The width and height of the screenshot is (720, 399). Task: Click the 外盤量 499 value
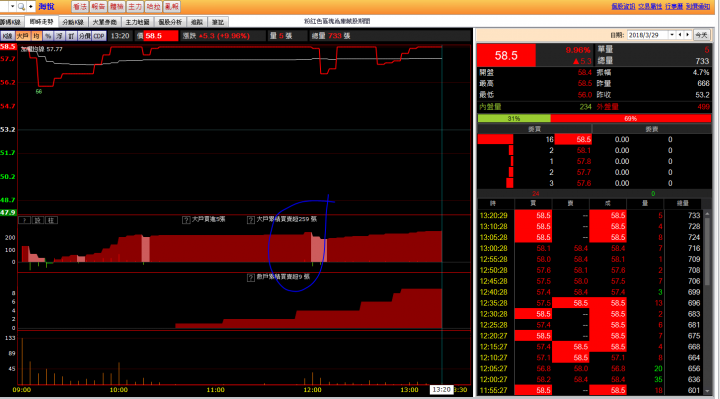[703, 107]
